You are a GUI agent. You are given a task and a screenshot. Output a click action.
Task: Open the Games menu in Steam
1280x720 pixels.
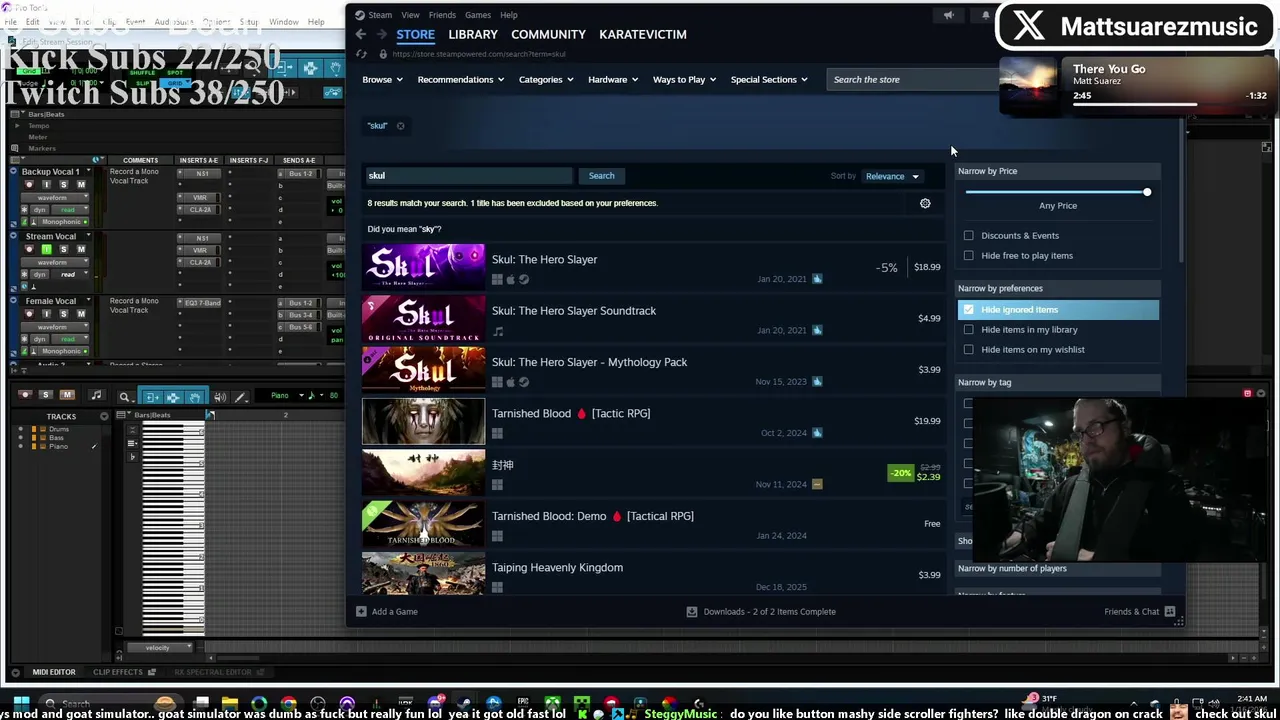[478, 15]
